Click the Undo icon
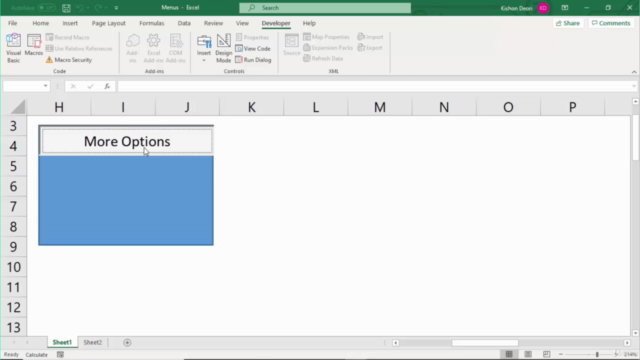 pyautogui.click(x=80, y=8)
